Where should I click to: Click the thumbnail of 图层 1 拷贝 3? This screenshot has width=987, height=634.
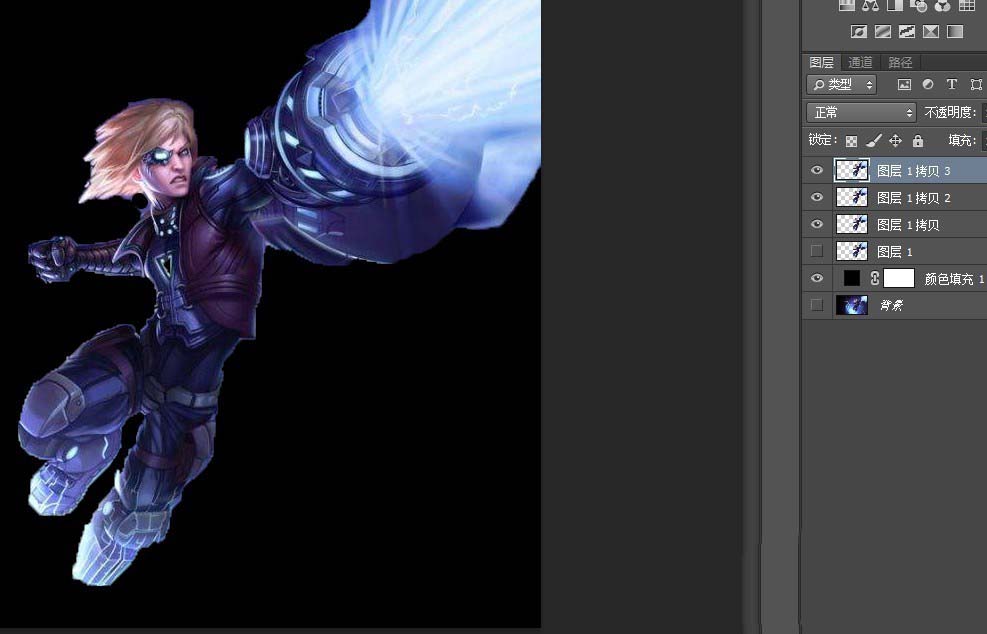[x=852, y=170]
